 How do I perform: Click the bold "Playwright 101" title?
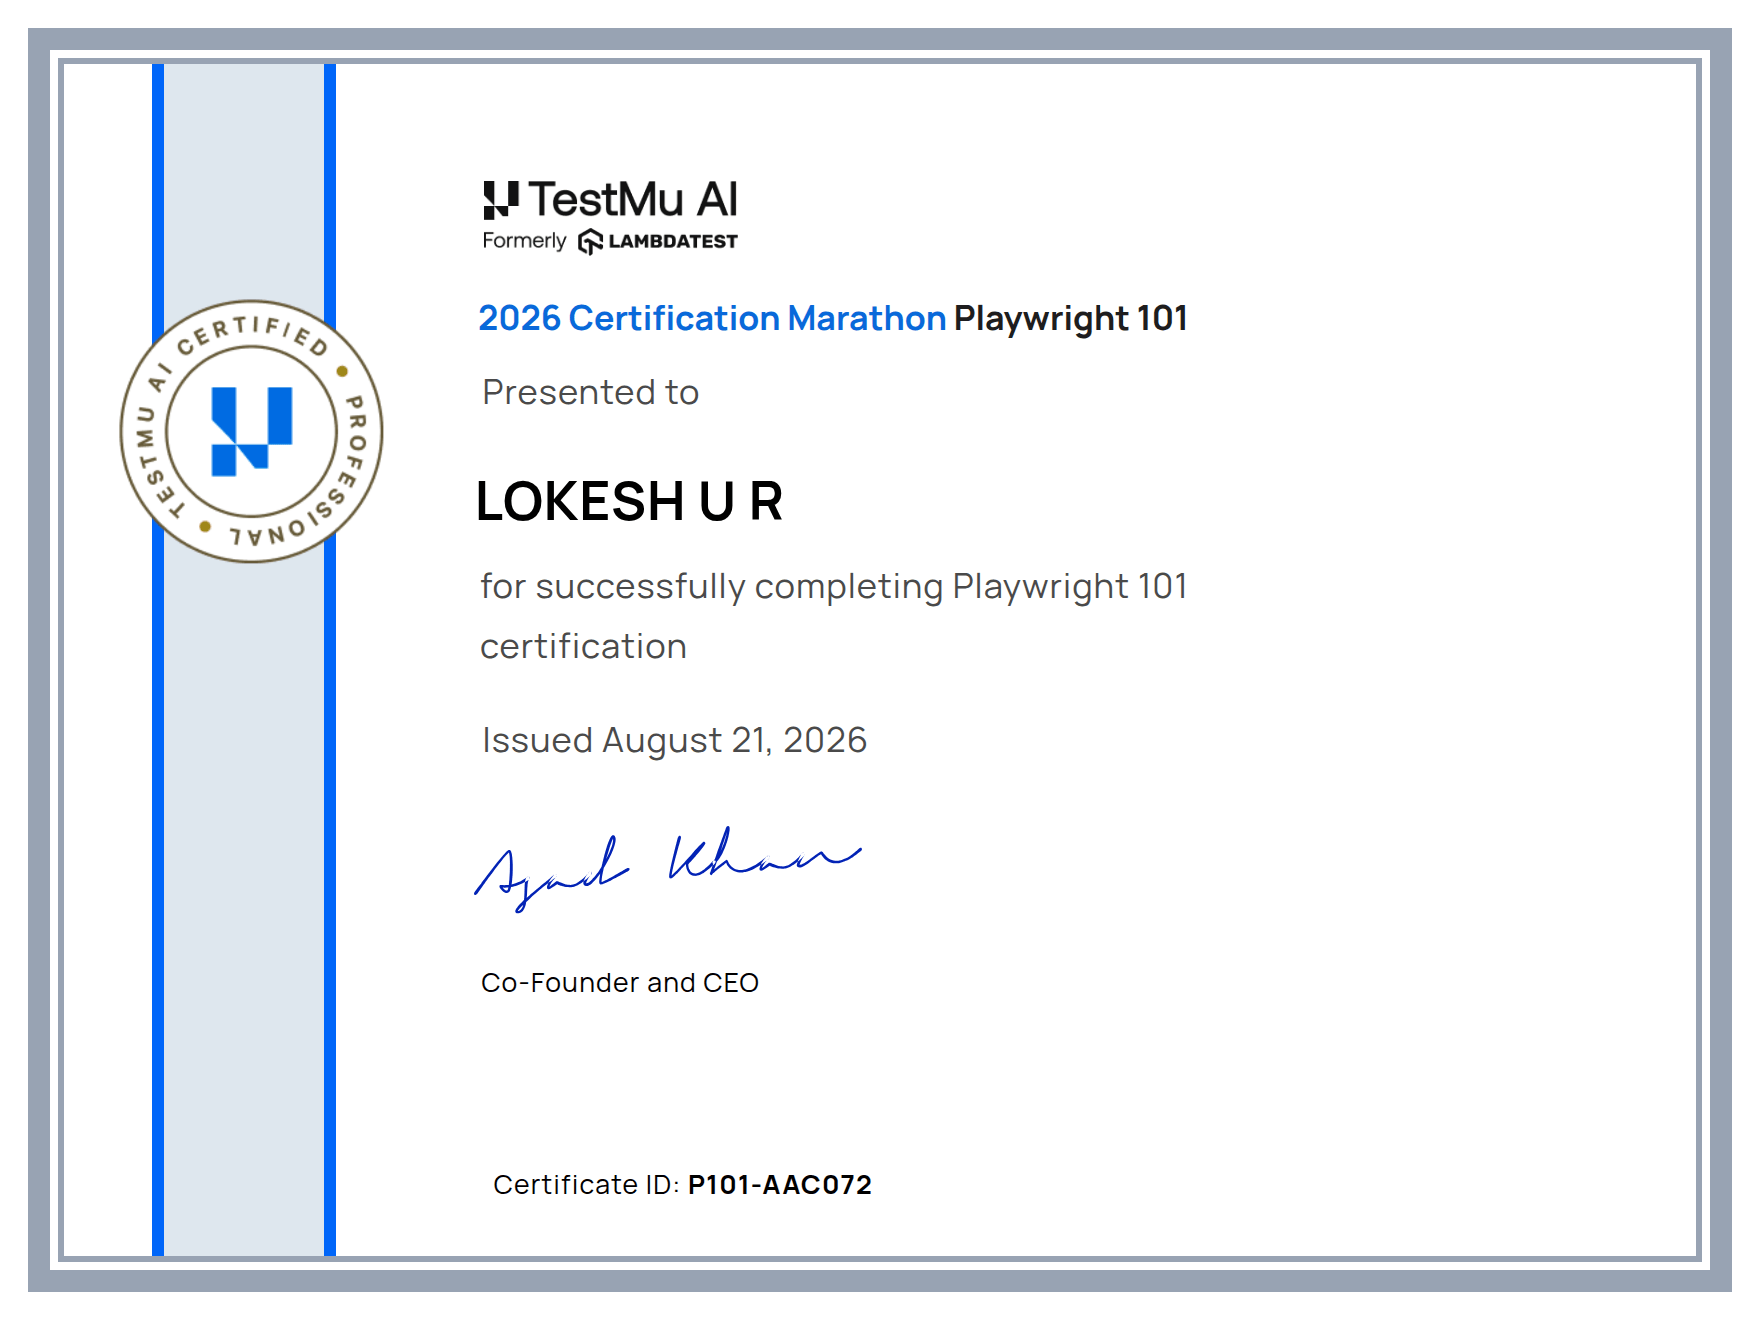pos(1071,318)
